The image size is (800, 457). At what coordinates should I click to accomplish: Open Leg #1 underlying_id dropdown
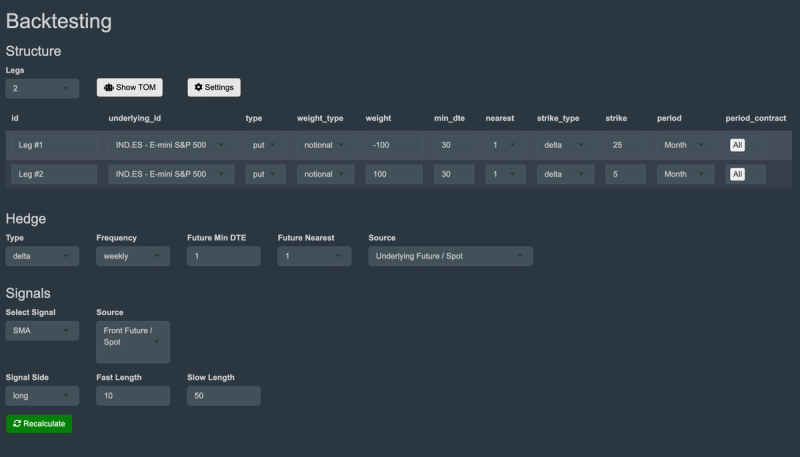pos(171,145)
